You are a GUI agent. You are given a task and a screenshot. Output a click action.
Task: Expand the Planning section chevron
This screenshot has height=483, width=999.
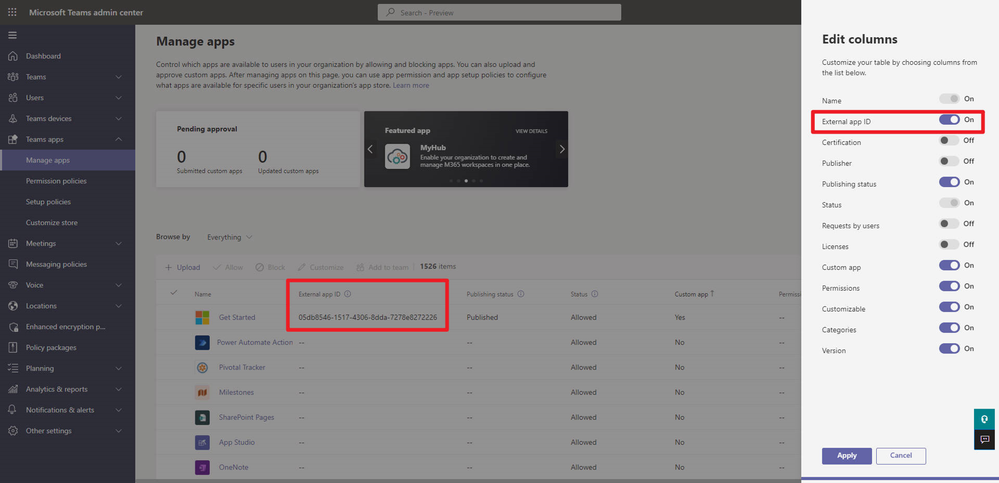coord(119,368)
